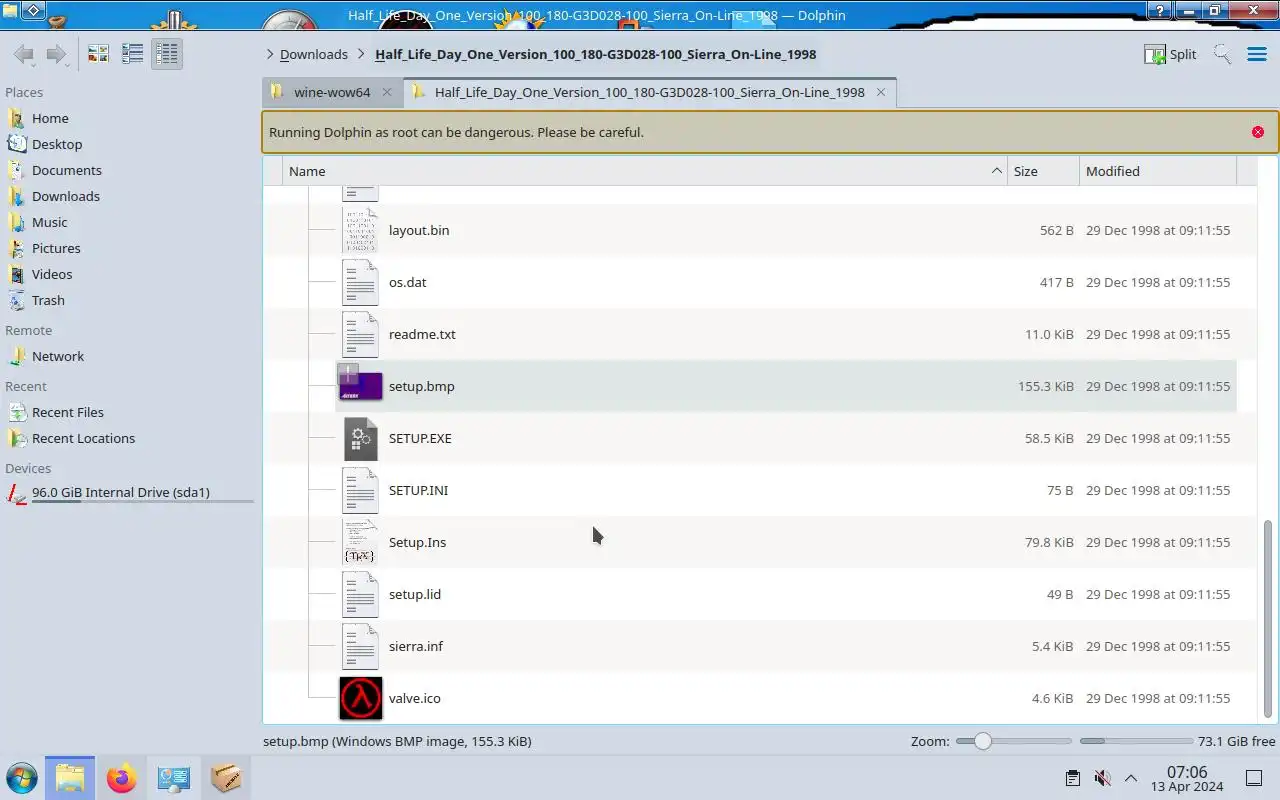Go back with the left arrow
Viewport: 1280px width, 800px height.
pos(24,54)
